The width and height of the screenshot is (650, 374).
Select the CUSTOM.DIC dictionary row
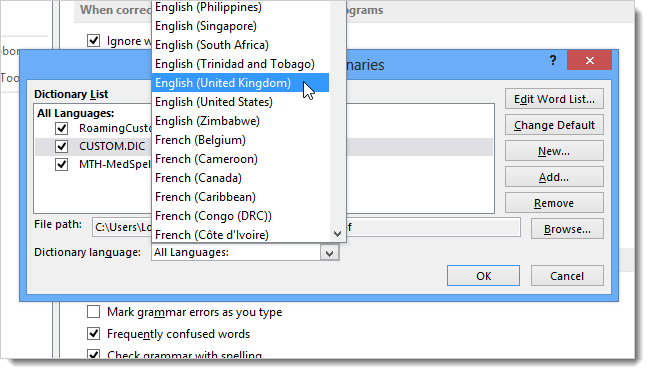(264, 146)
